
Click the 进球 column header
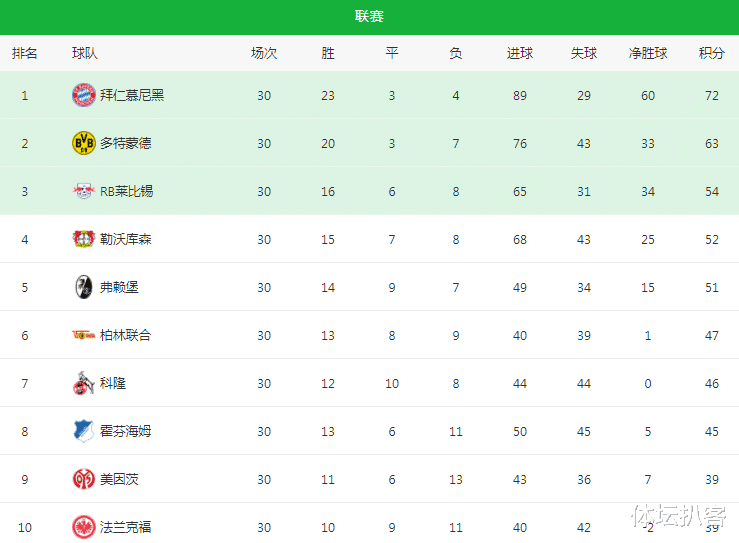(519, 53)
